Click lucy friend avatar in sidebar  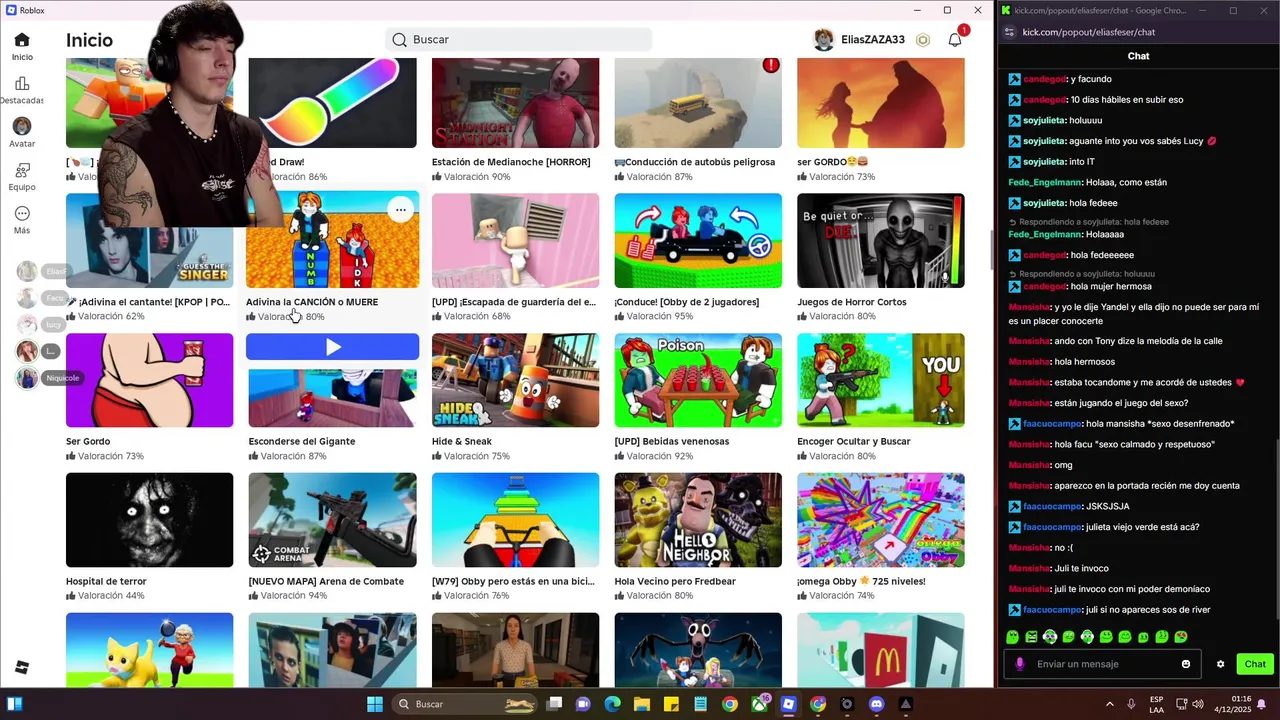[27, 325]
